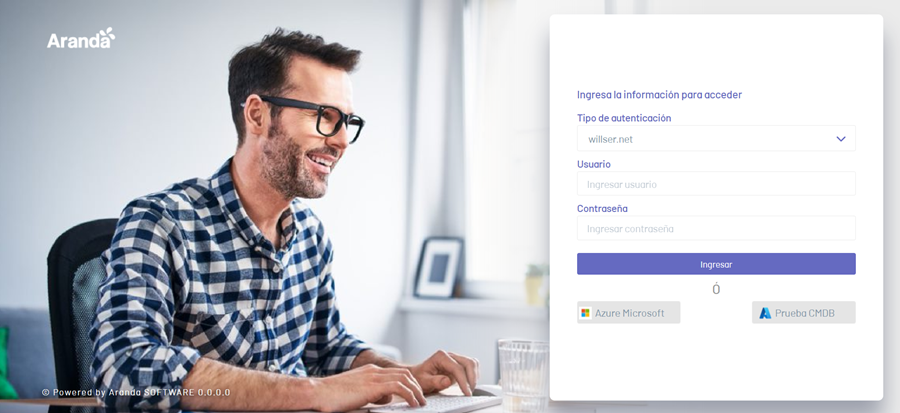This screenshot has width=900, height=413.
Task: Click the Ó separator below Ingresar
Action: coord(716,289)
